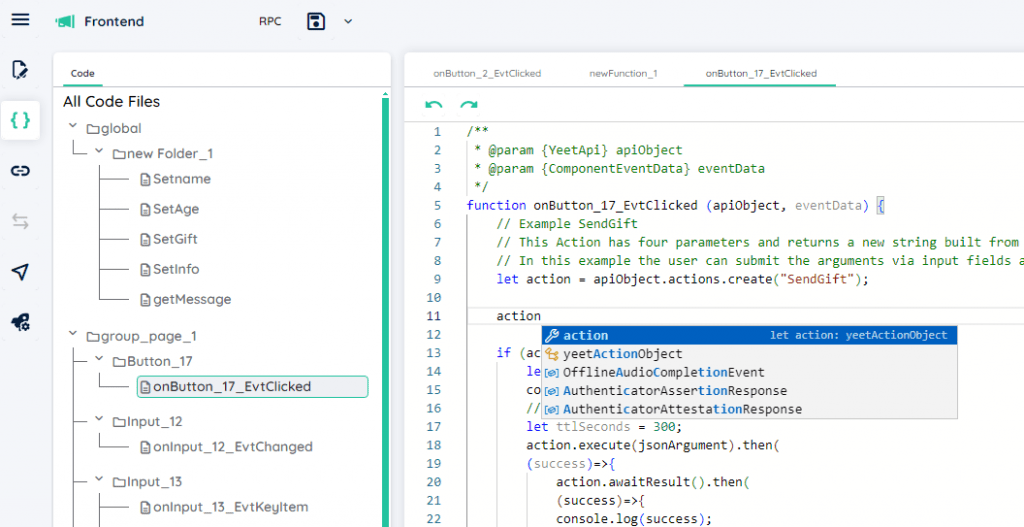Open the getMessage code file
Viewport: 1024px width, 527px height.
click(x=191, y=299)
